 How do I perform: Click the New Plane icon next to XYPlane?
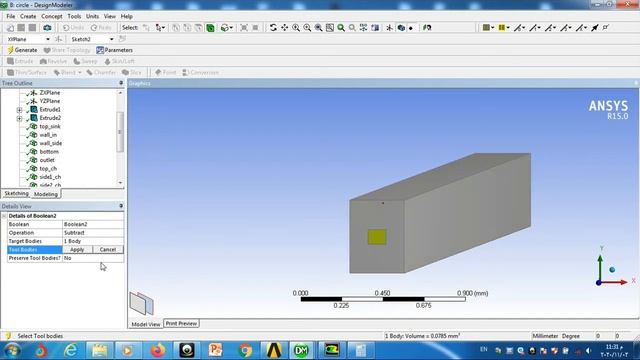[59, 39]
